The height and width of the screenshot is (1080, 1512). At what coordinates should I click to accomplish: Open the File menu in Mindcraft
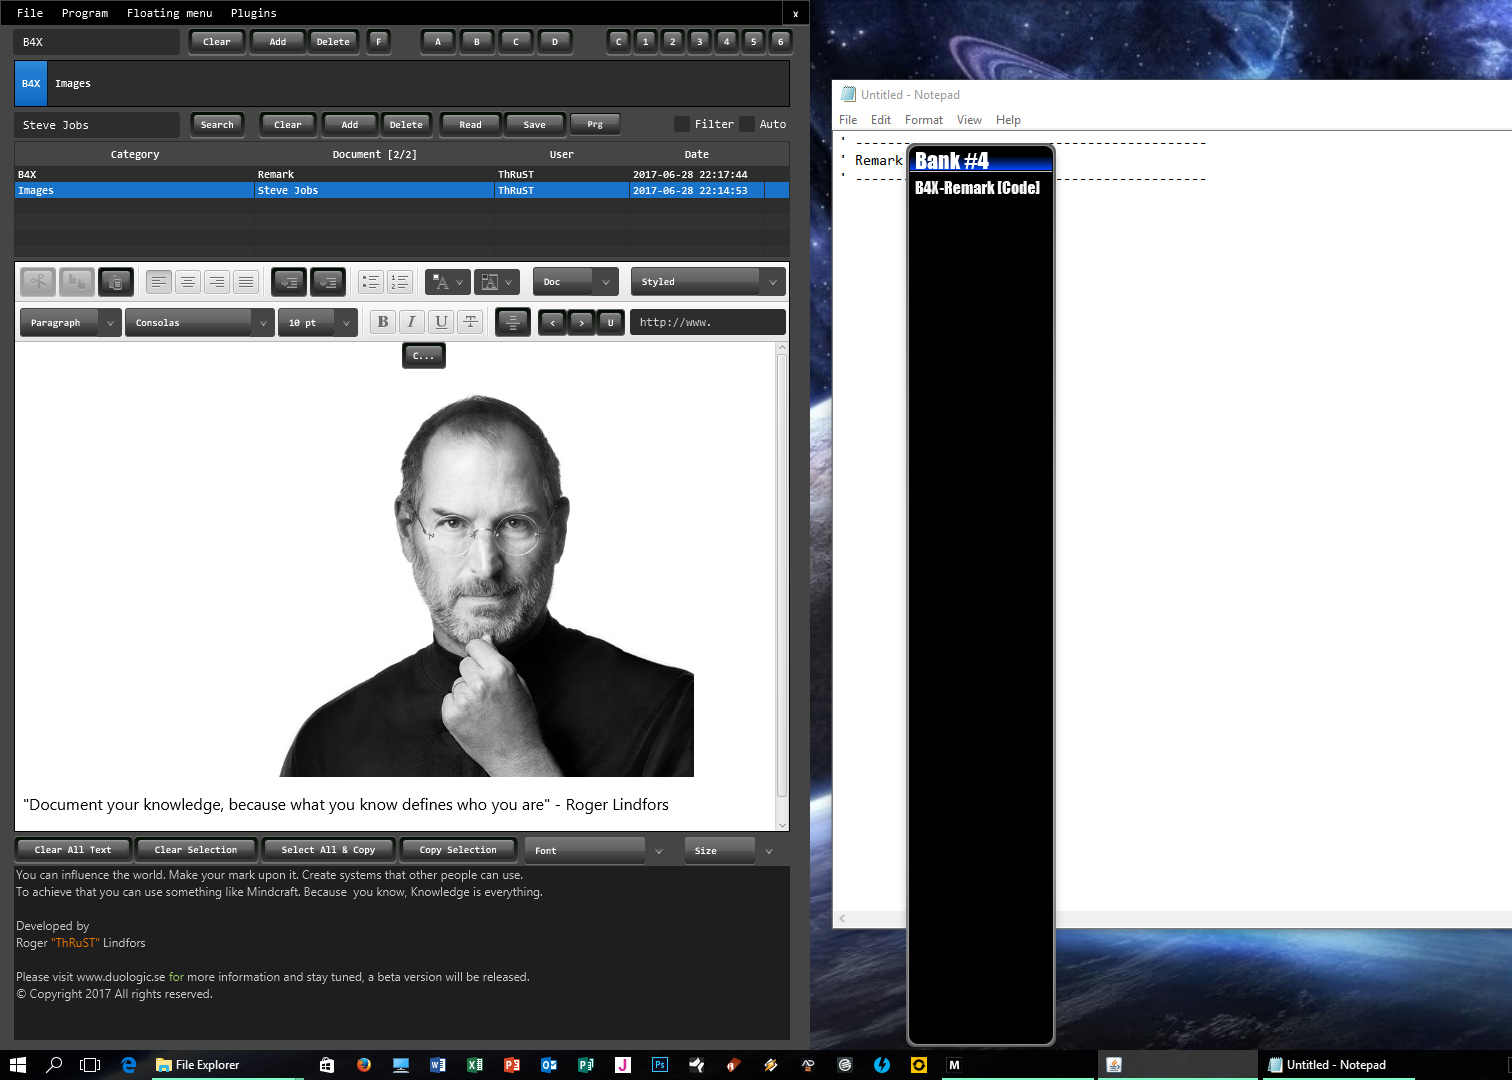[30, 13]
